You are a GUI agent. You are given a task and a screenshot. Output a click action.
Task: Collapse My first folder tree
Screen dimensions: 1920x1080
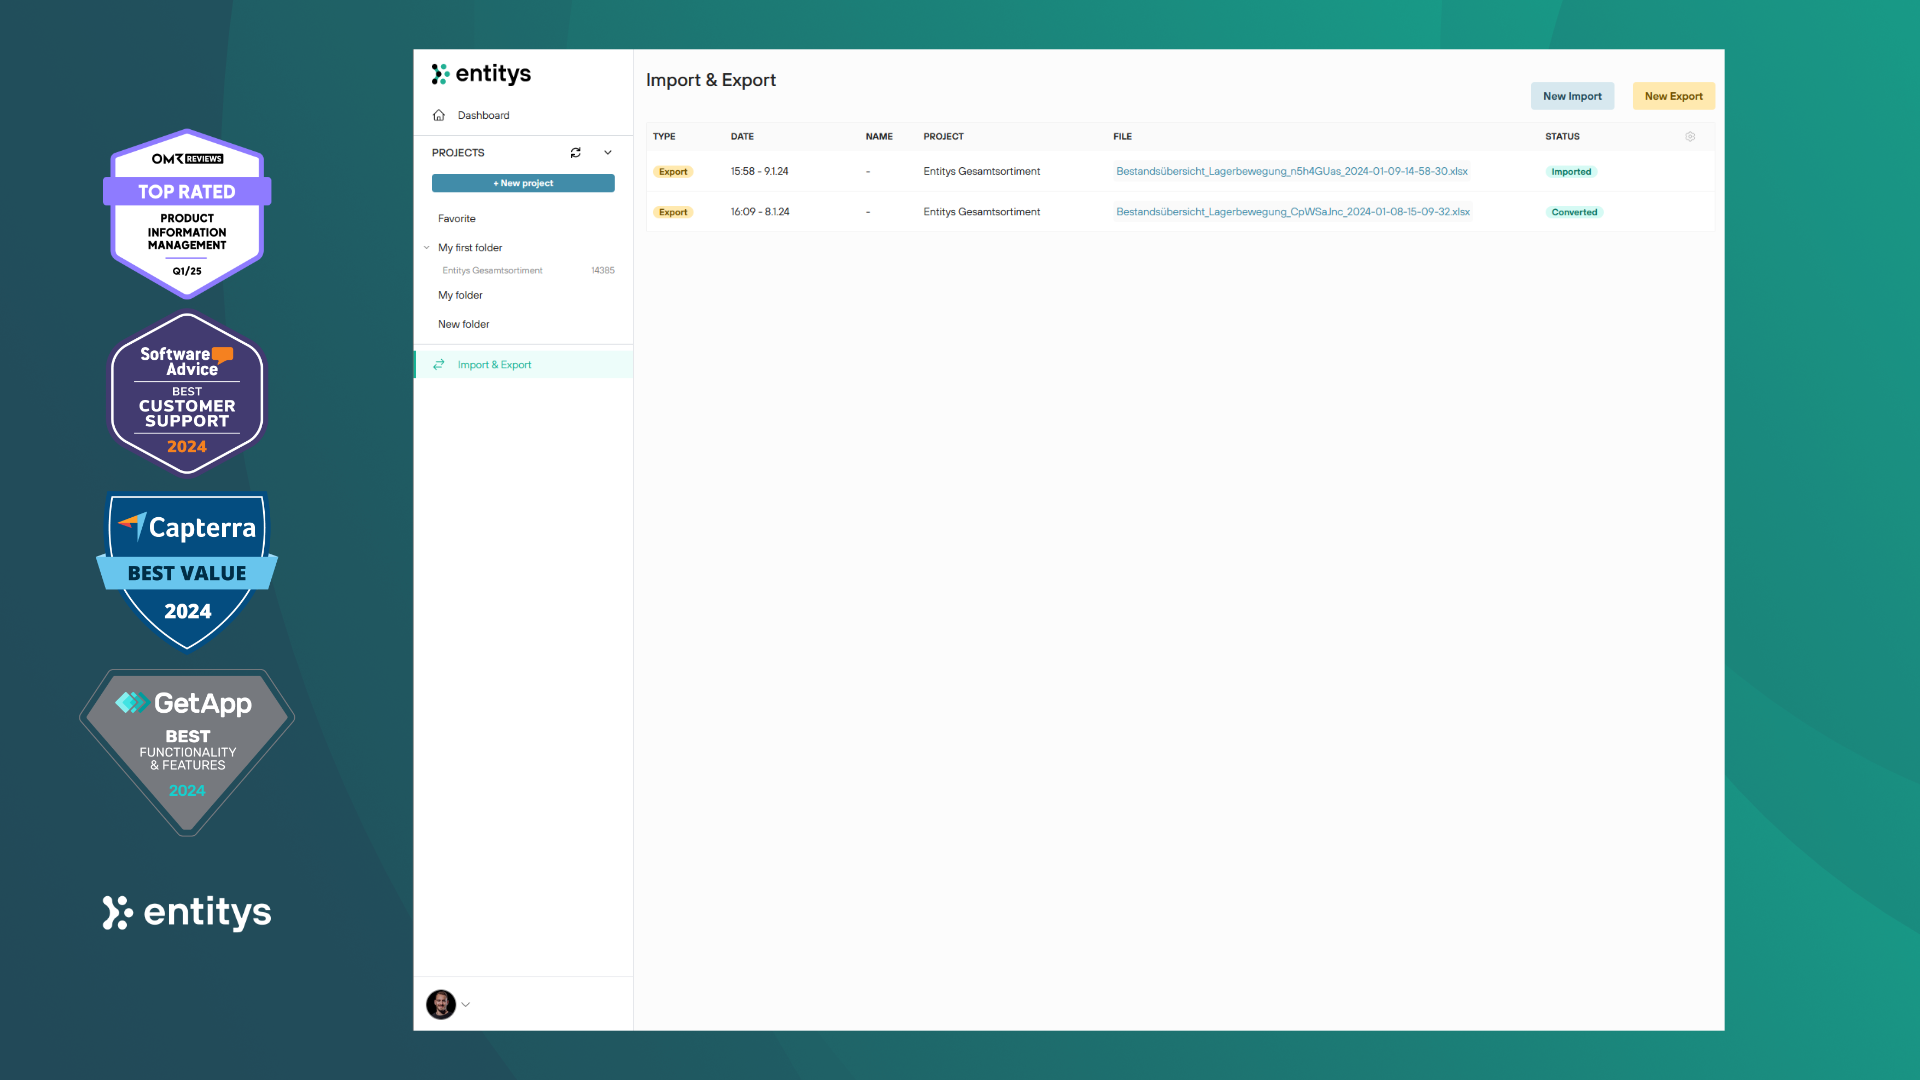click(x=427, y=248)
